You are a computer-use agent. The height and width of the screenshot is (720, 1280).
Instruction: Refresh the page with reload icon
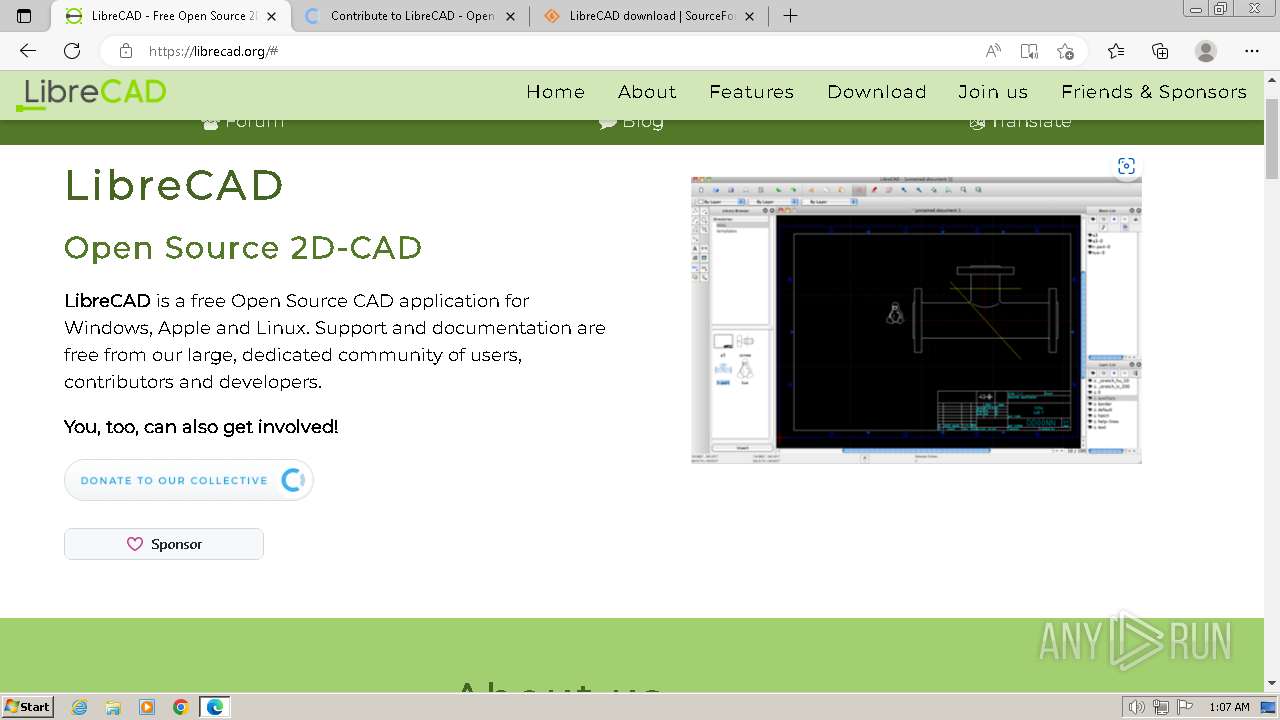pos(72,51)
